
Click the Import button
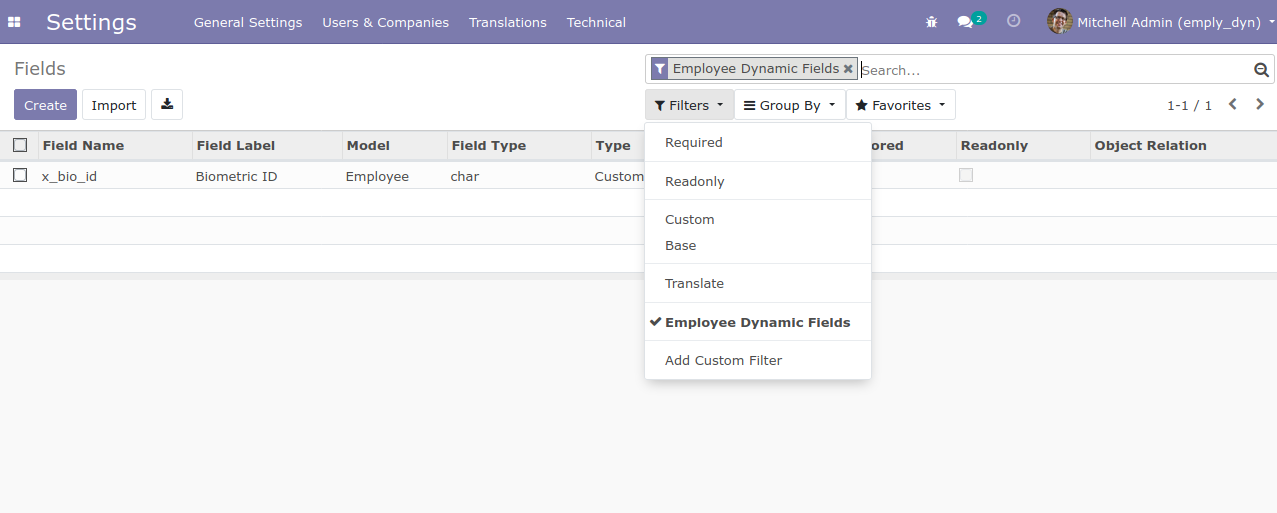(114, 105)
